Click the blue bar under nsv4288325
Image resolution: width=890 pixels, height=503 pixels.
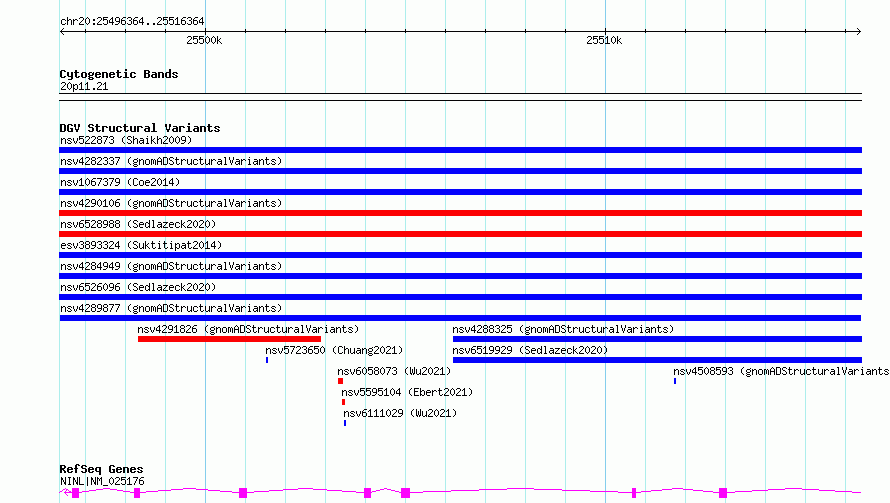click(657, 339)
